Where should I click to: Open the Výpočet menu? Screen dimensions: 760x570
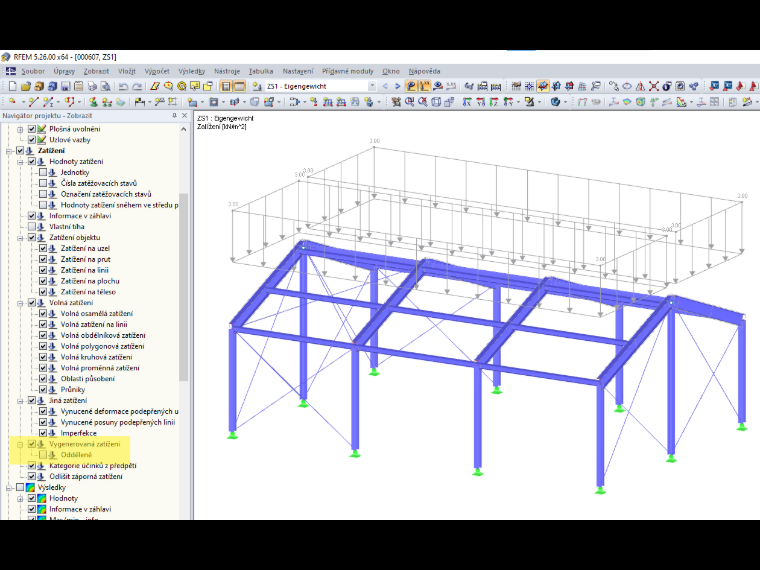(x=157, y=71)
